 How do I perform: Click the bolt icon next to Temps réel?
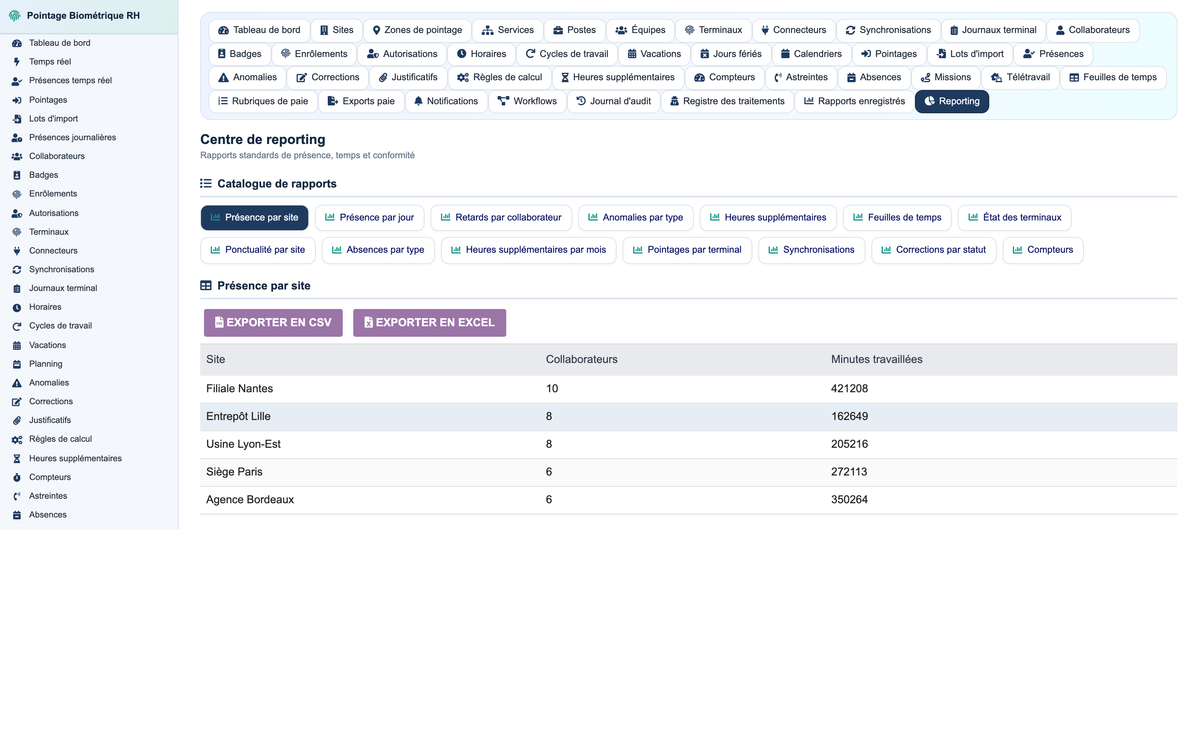[x=17, y=62]
